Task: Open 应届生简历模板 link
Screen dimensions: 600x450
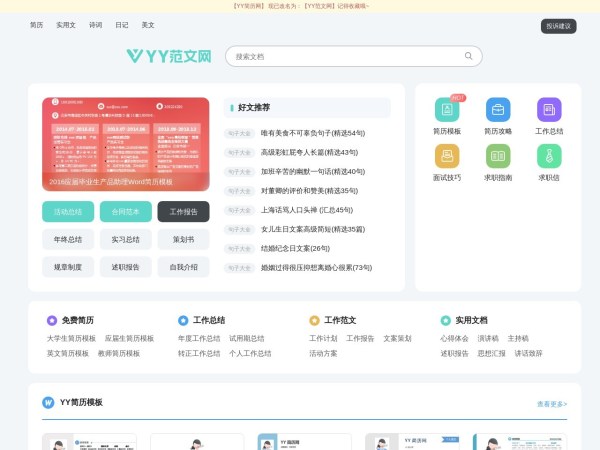Action: [129, 338]
